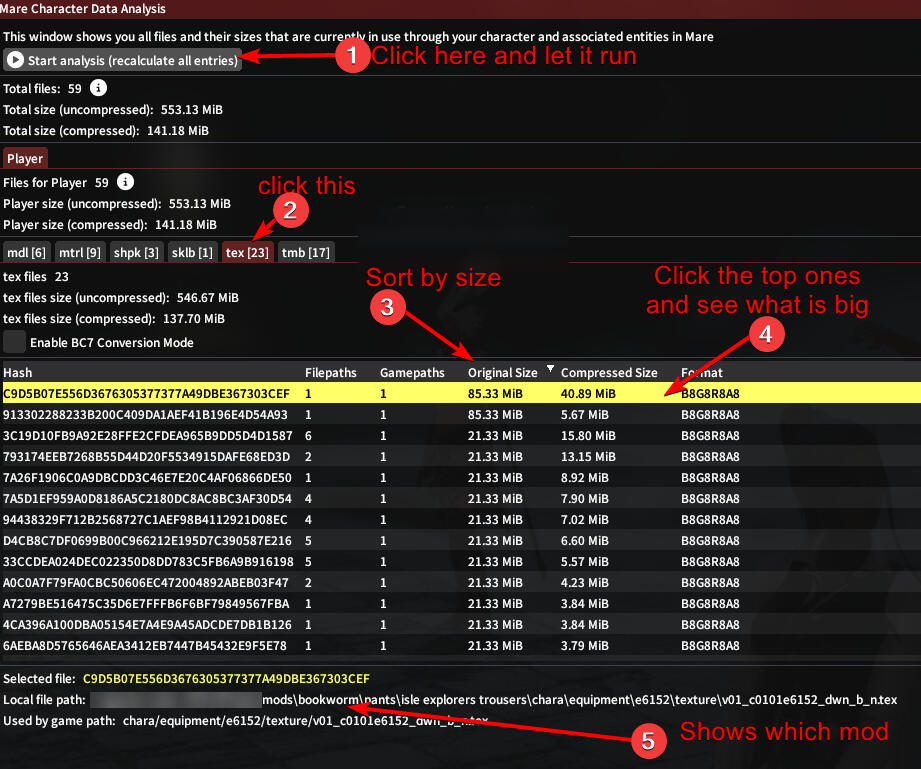
Task: Switch to the mdl [6] tab
Action: 26,252
